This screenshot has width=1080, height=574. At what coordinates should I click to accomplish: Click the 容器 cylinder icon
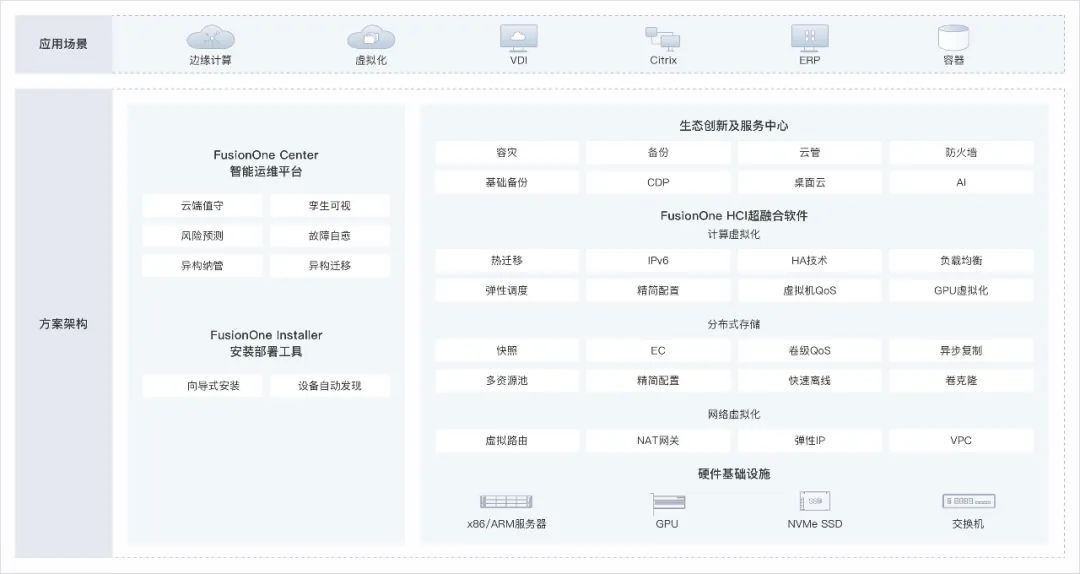953,38
